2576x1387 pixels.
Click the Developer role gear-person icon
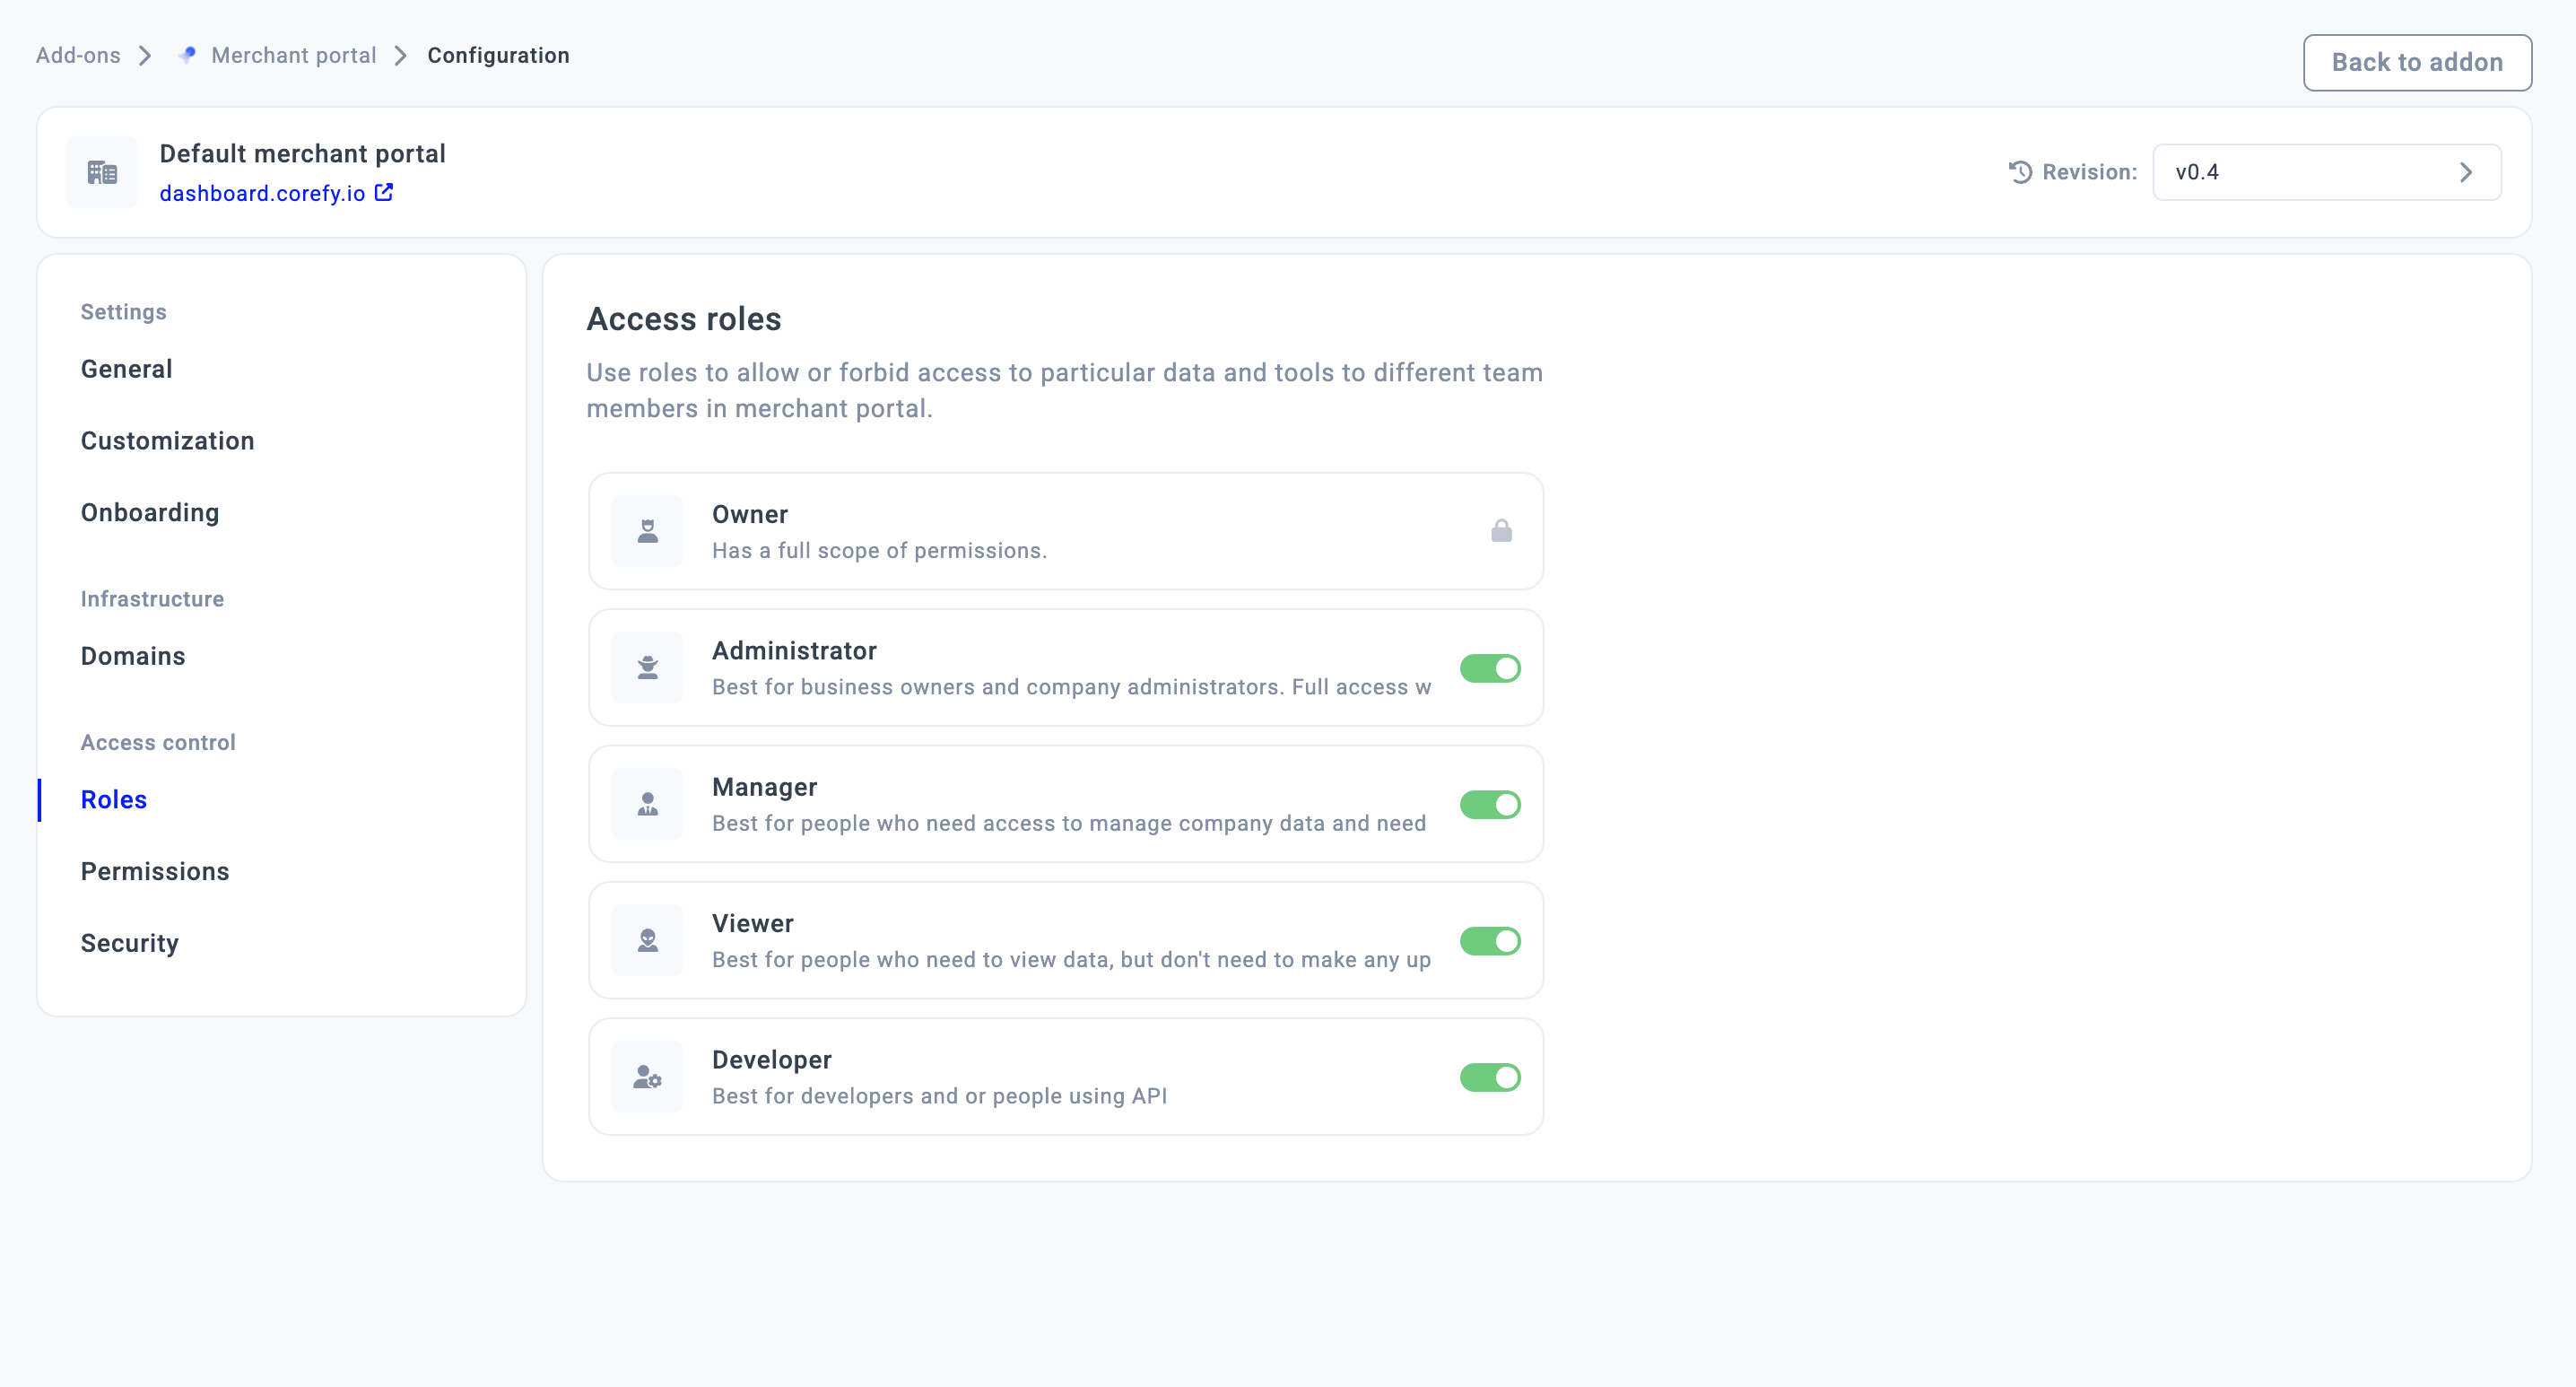pyautogui.click(x=647, y=1077)
